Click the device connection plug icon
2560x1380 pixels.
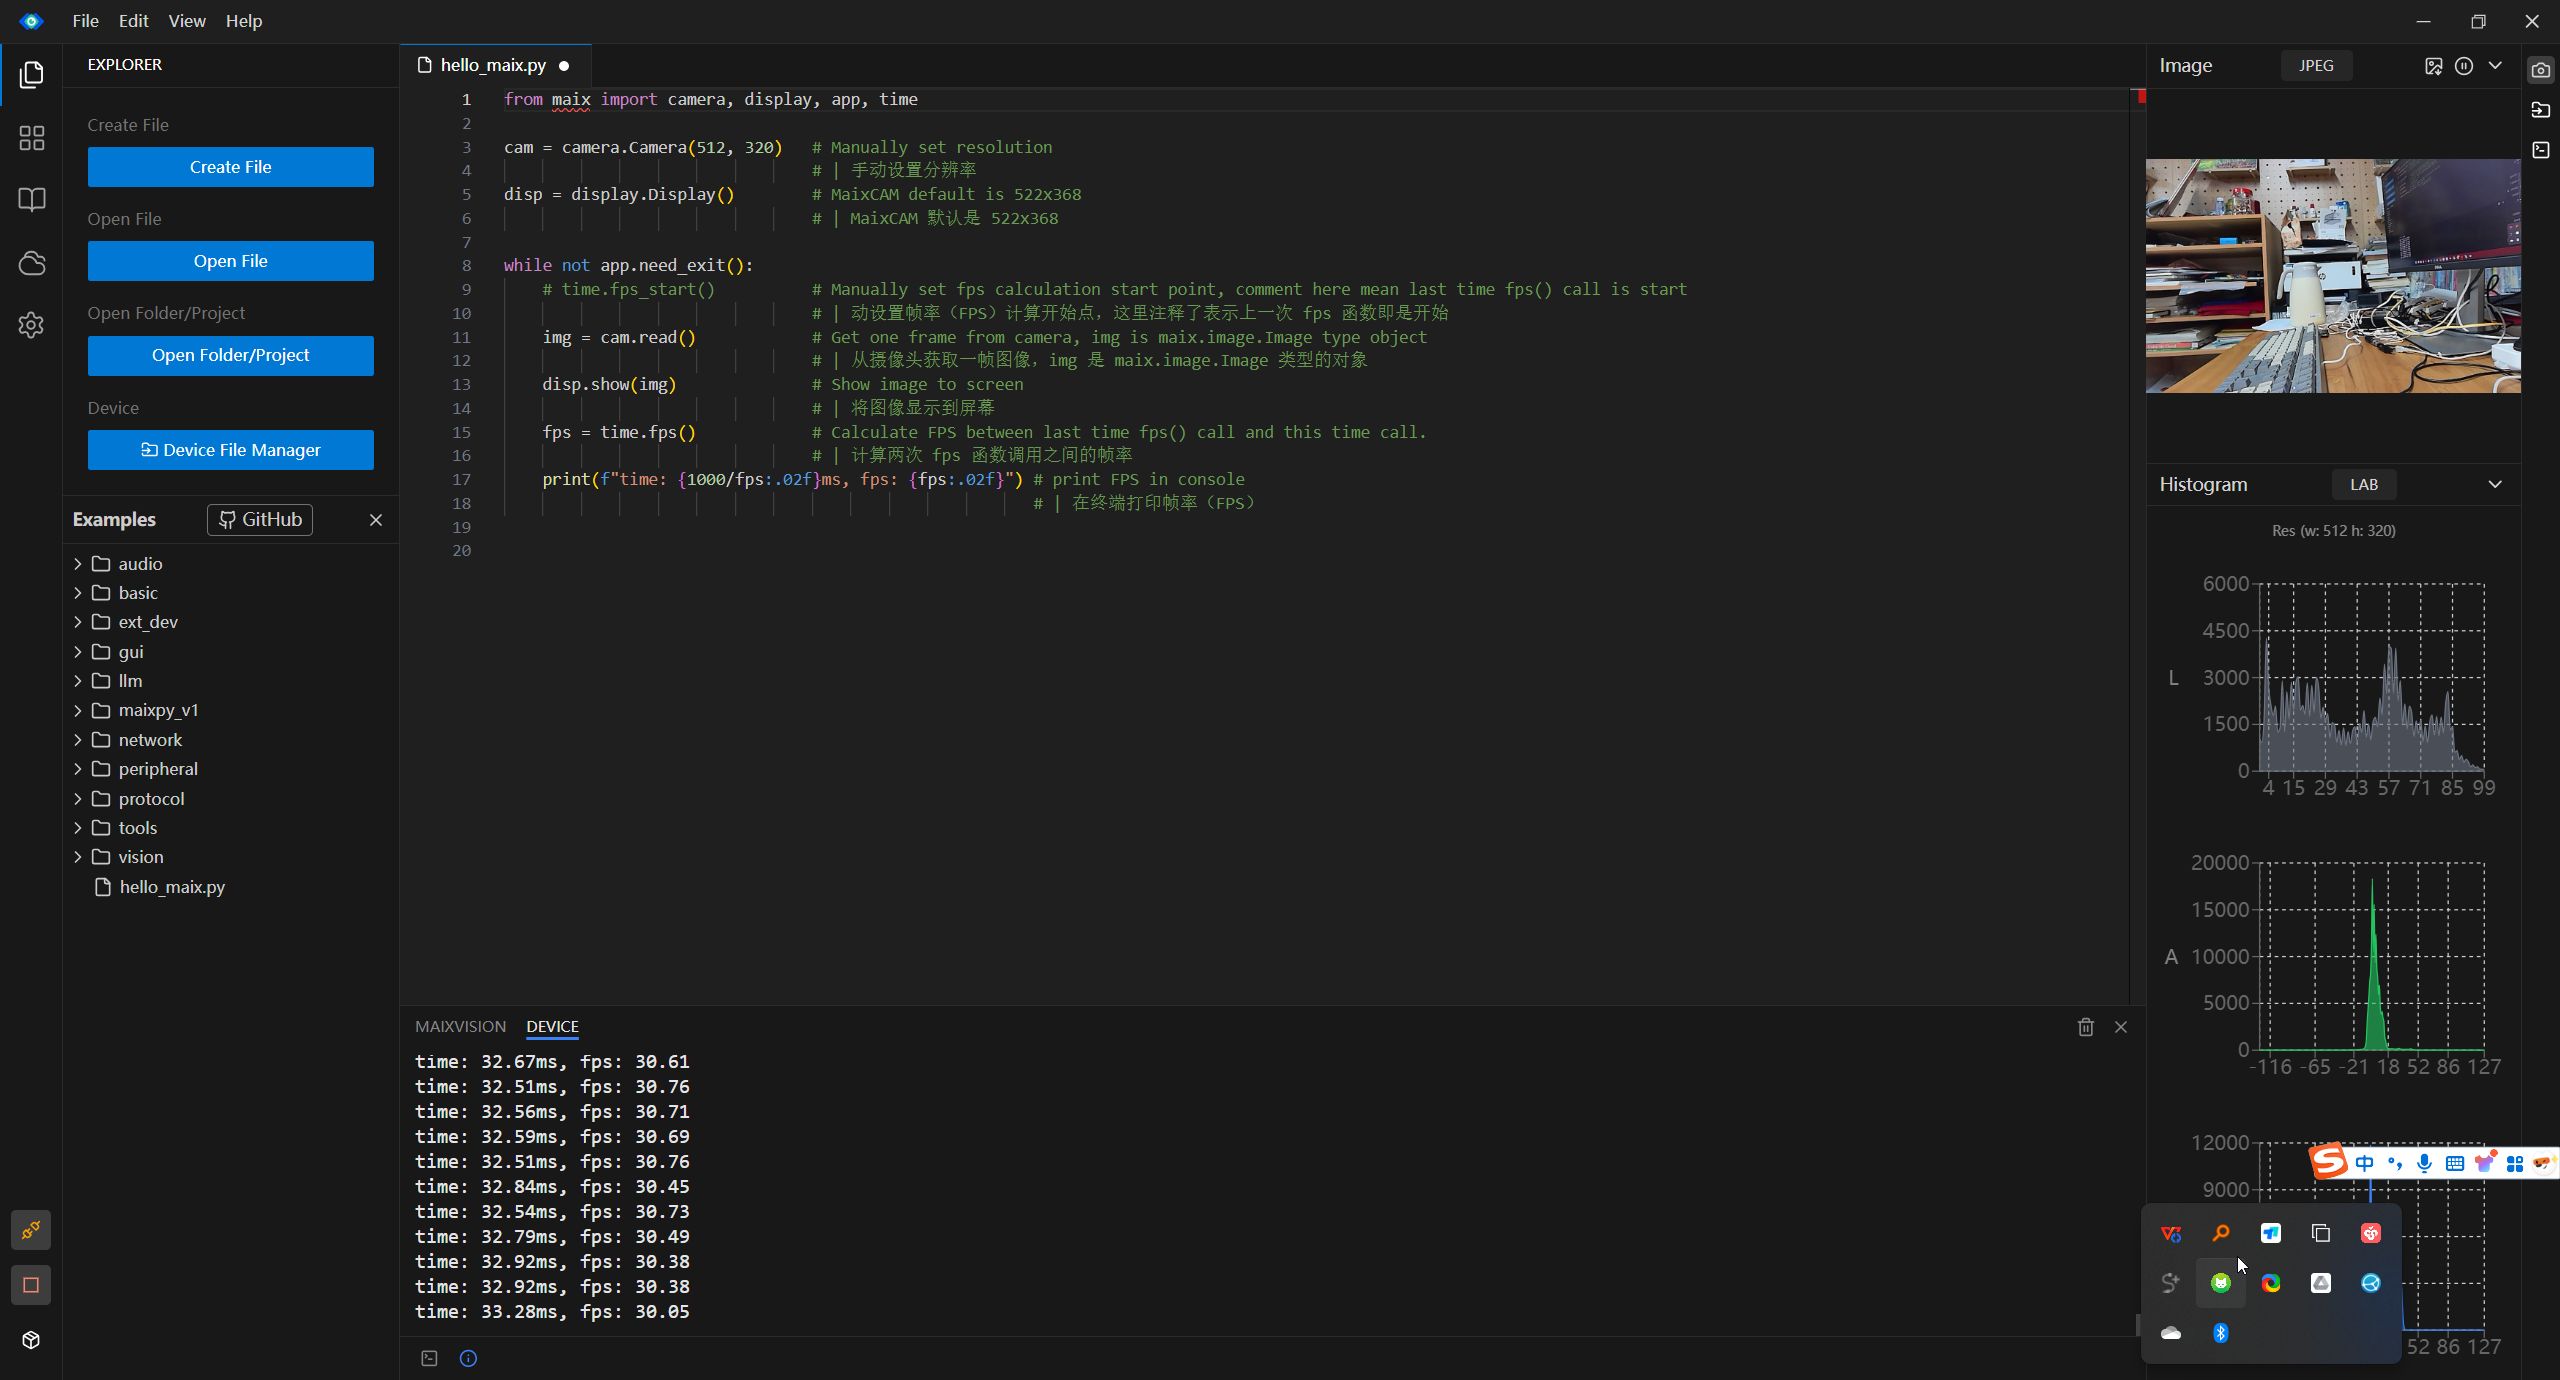[x=31, y=1230]
